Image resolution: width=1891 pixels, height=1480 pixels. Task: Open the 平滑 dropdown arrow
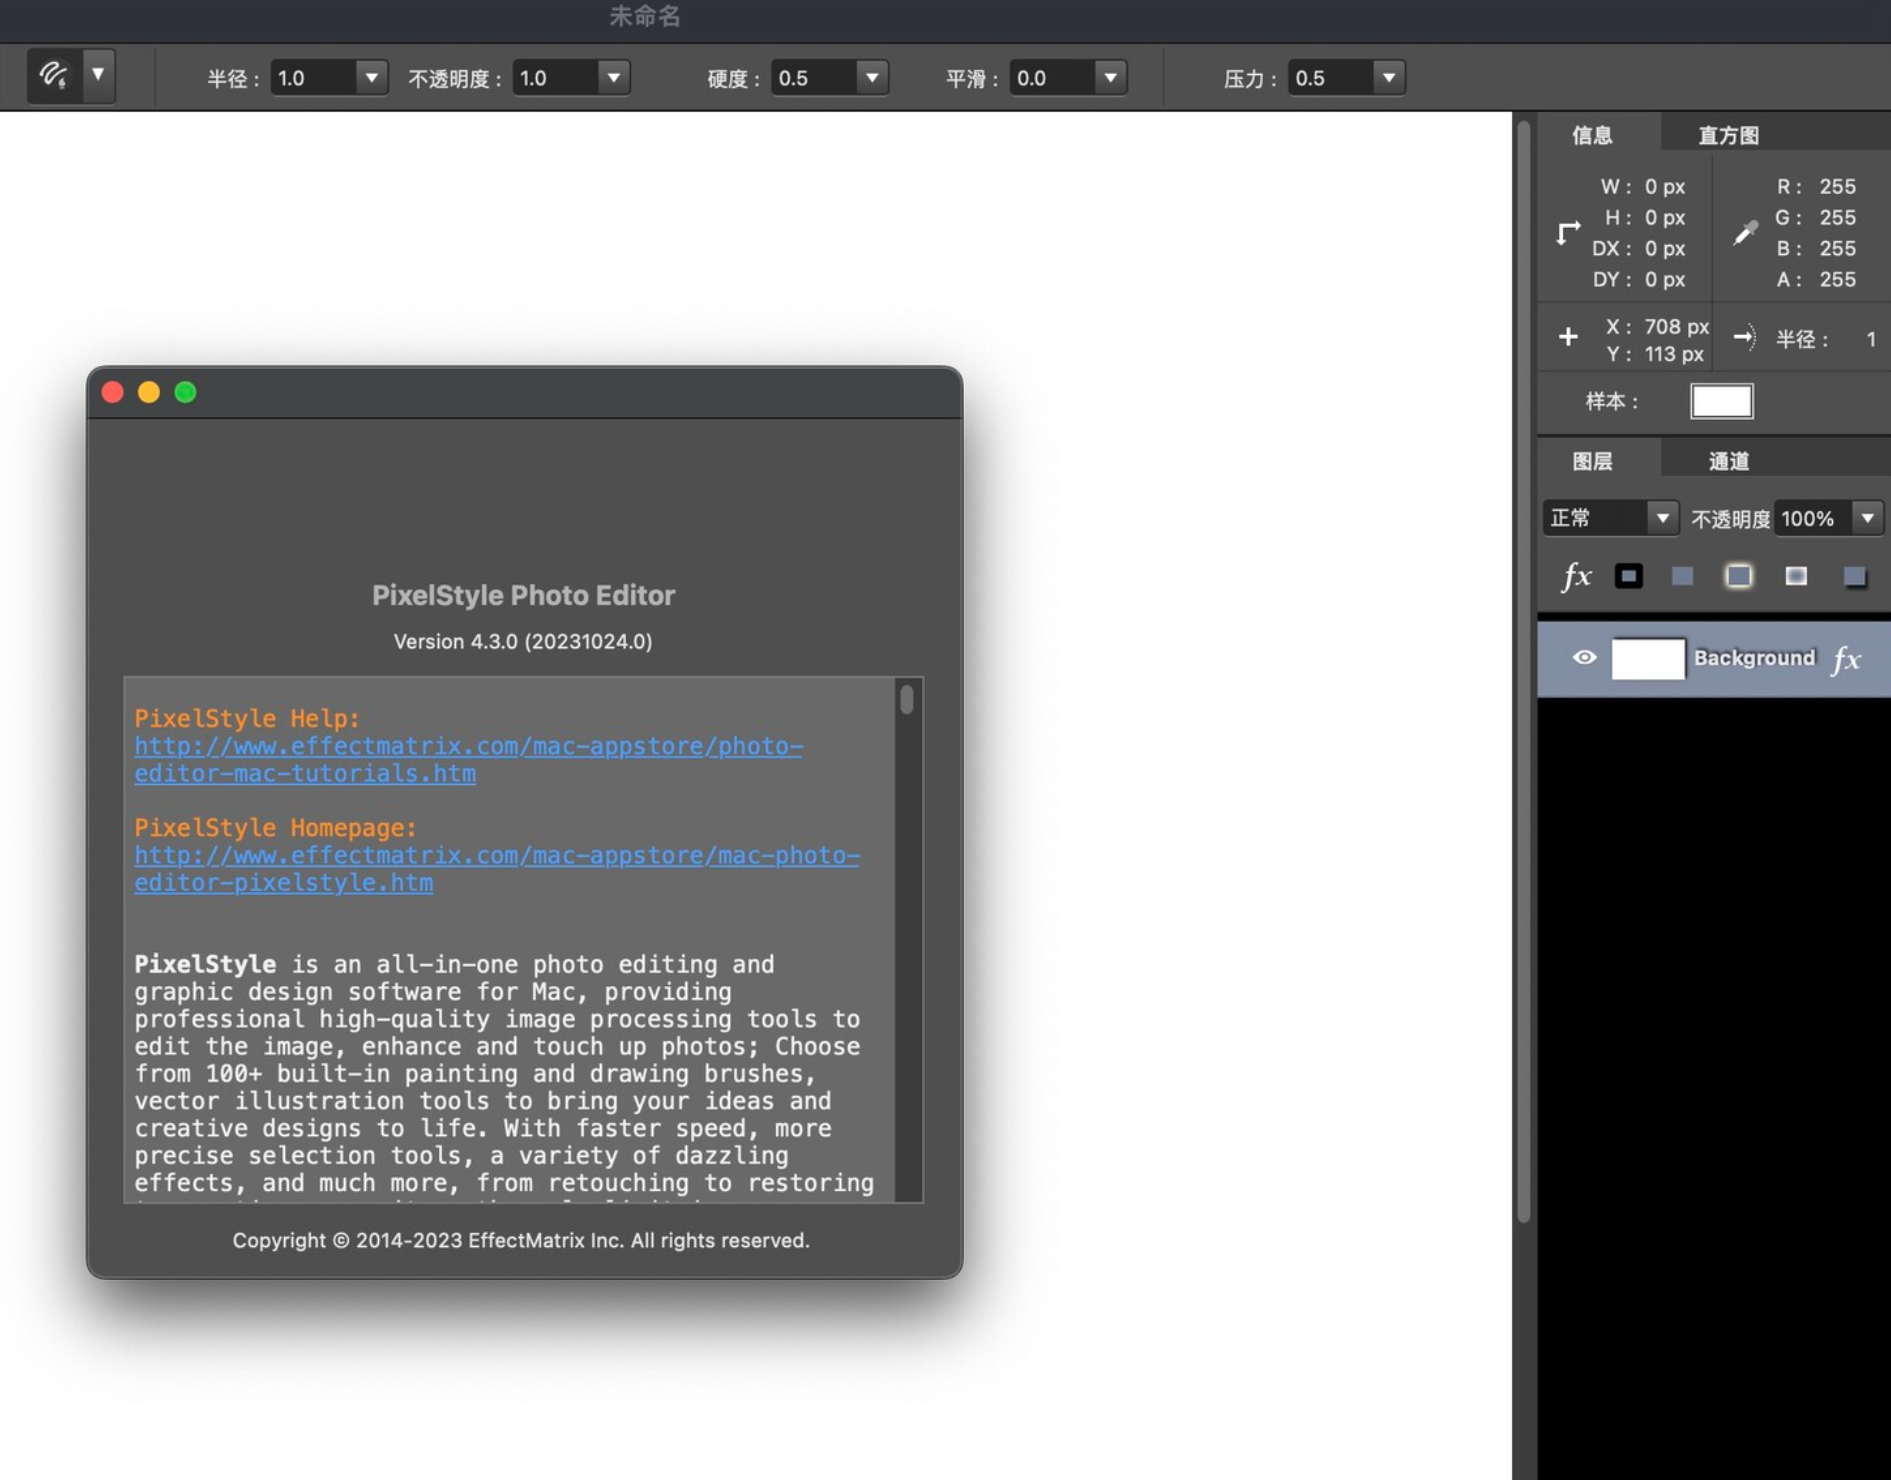pos(1110,78)
